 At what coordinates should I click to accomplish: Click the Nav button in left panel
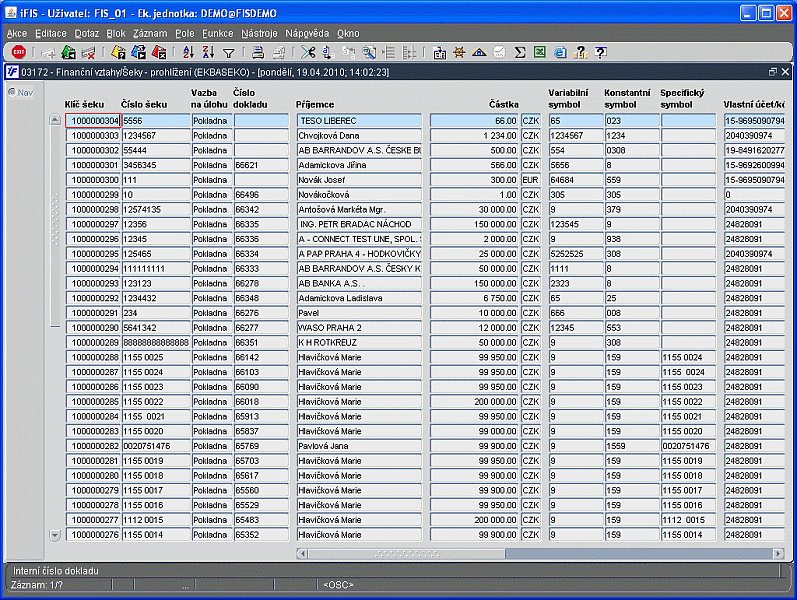[x=20, y=92]
